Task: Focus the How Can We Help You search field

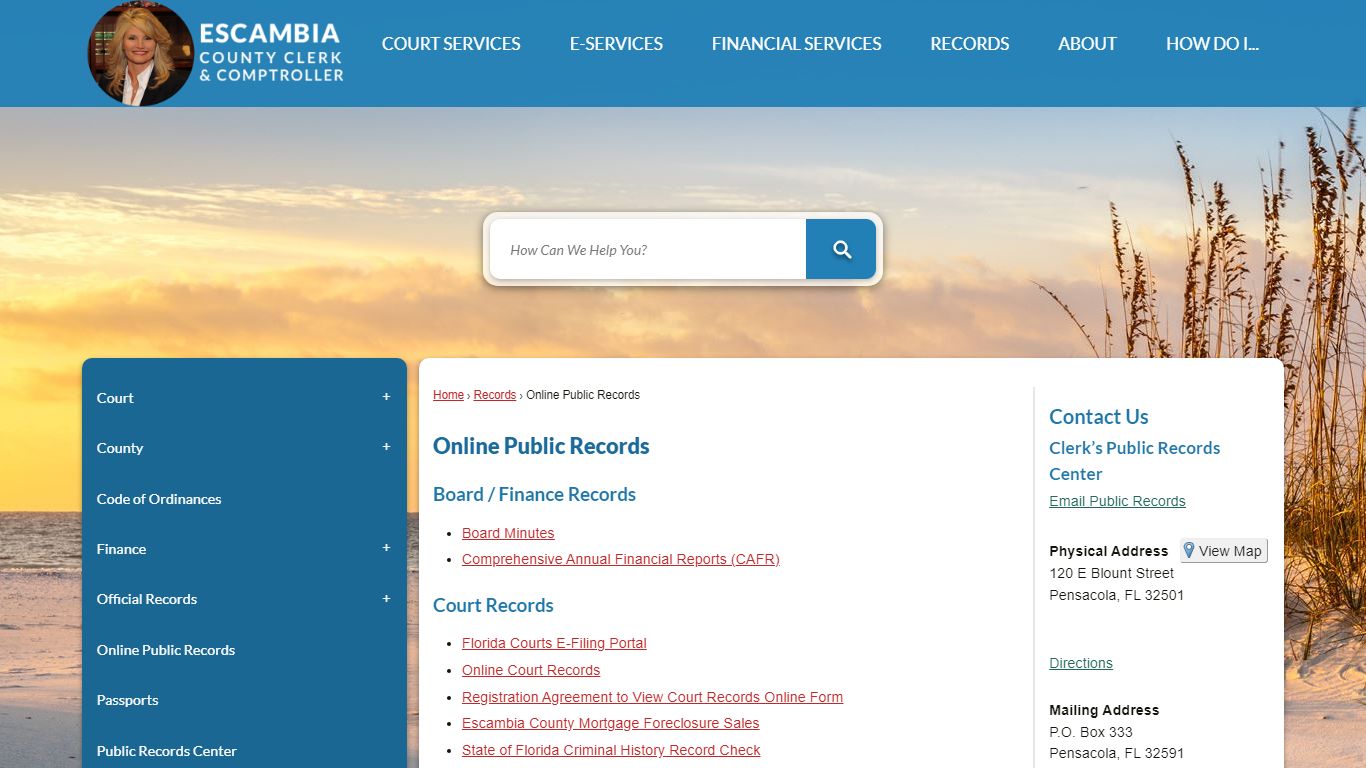Action: pos(648,249)
